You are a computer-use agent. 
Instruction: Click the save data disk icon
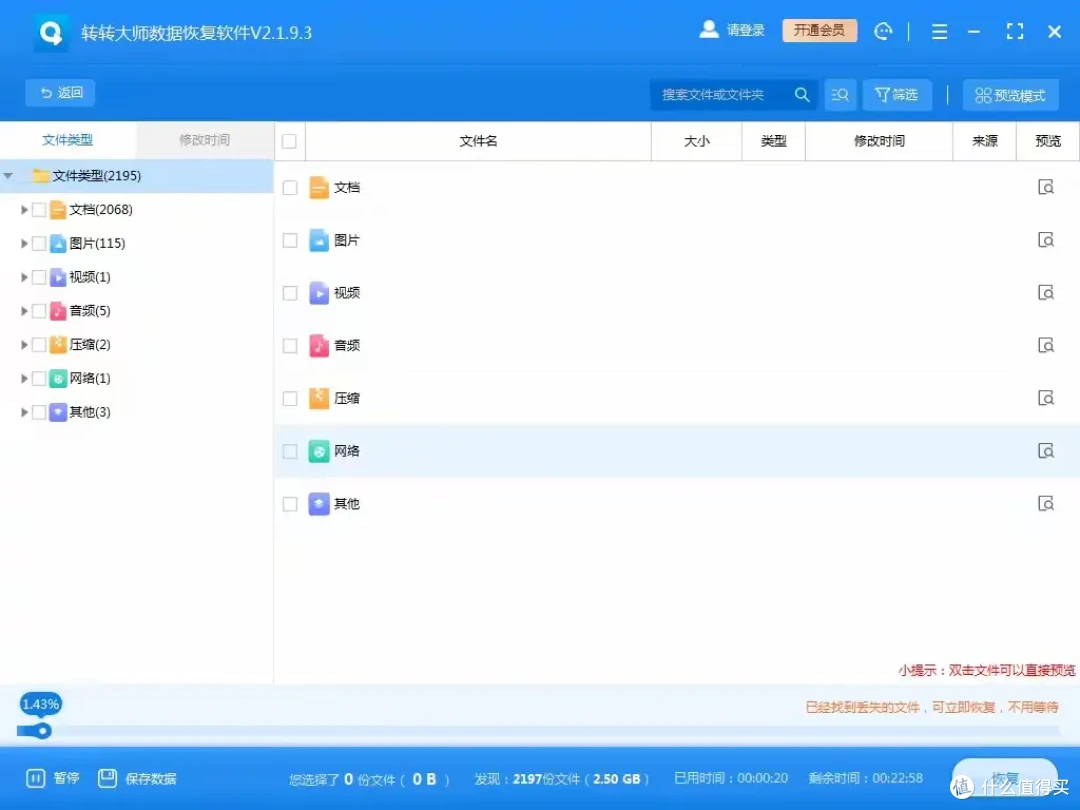pyautogui.click(x=107, y=778)
